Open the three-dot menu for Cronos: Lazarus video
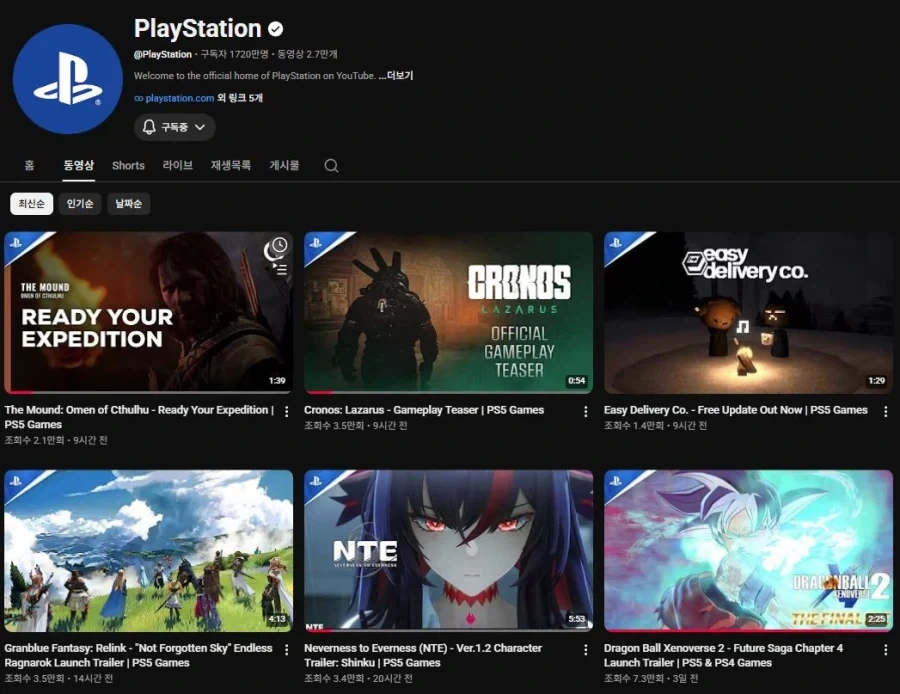900x694 pixels. (585, 412)
